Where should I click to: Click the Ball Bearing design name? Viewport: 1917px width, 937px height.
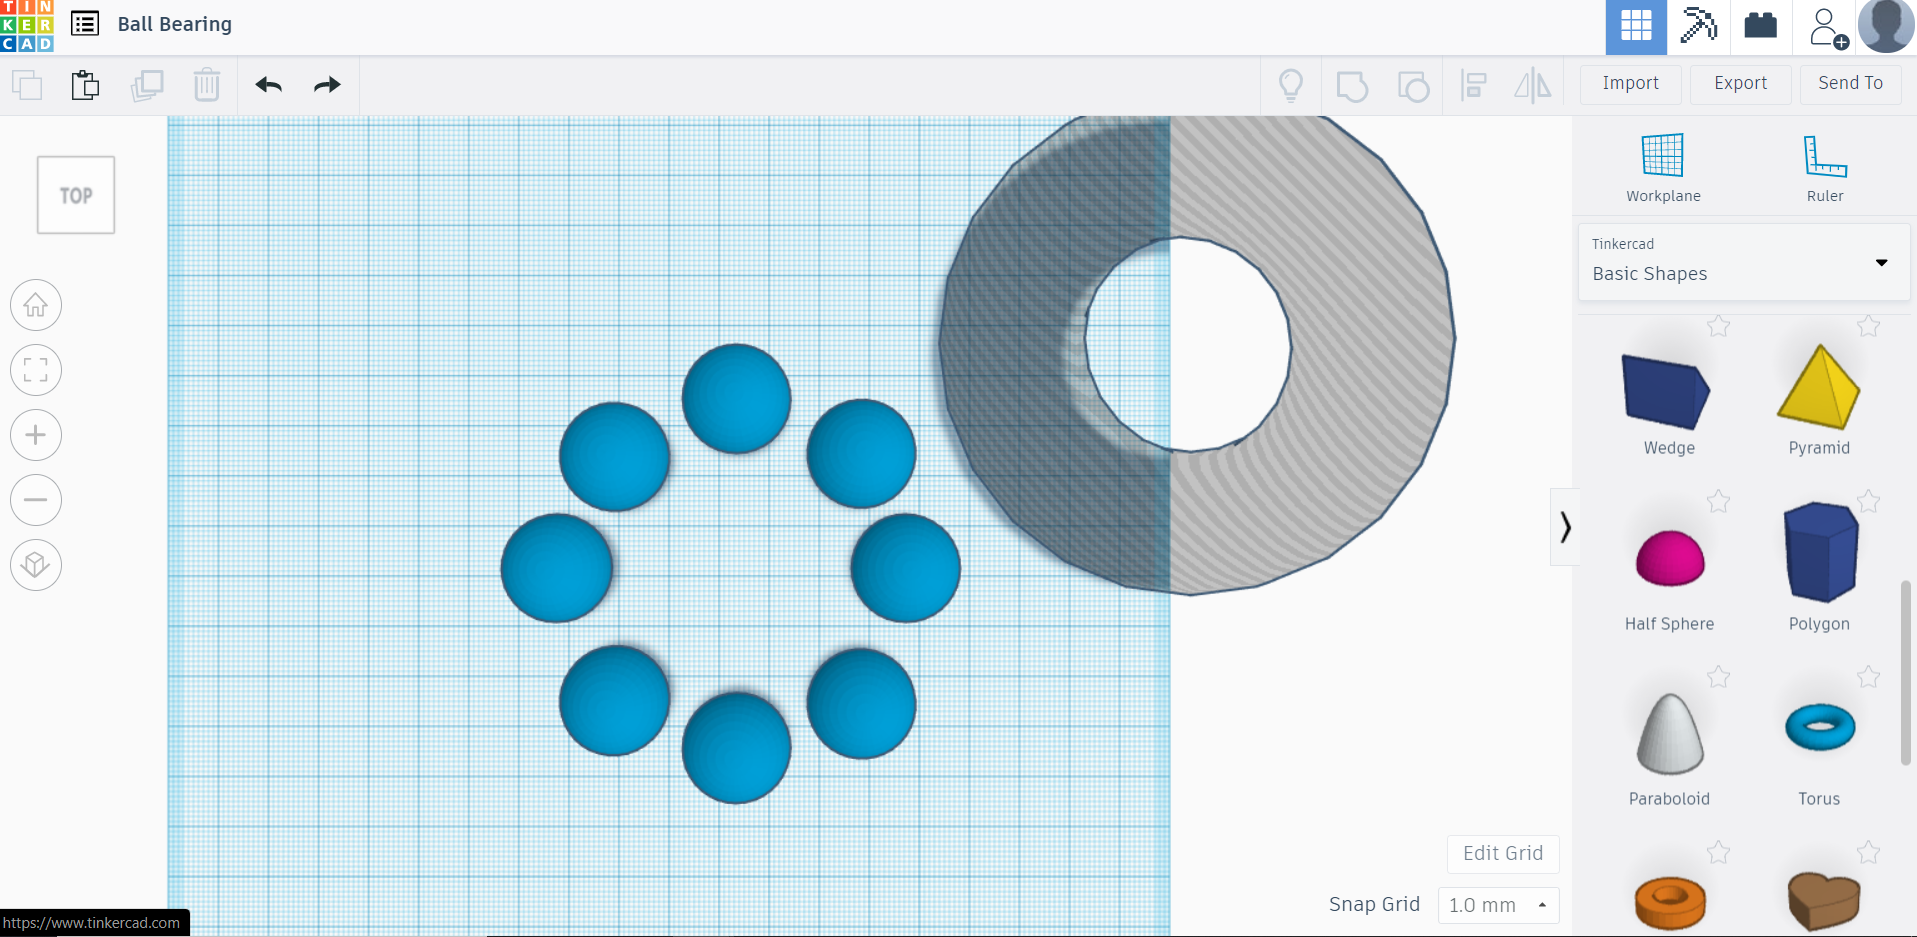click(x=175, y=24)
